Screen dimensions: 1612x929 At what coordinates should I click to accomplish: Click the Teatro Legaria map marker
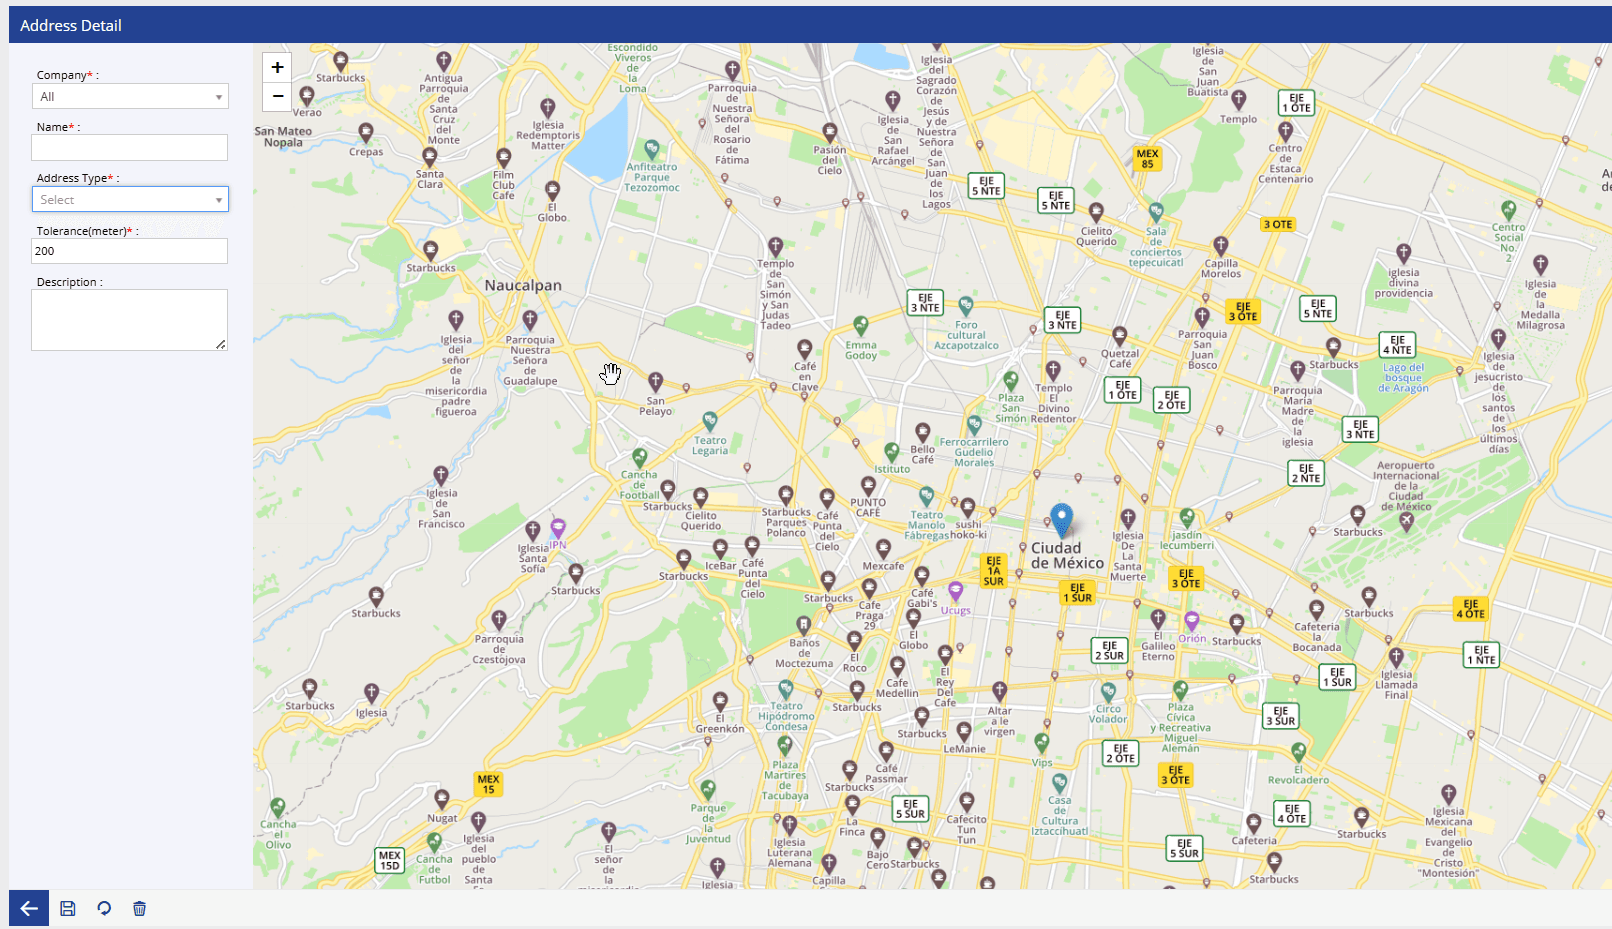[x=709, y=420]
